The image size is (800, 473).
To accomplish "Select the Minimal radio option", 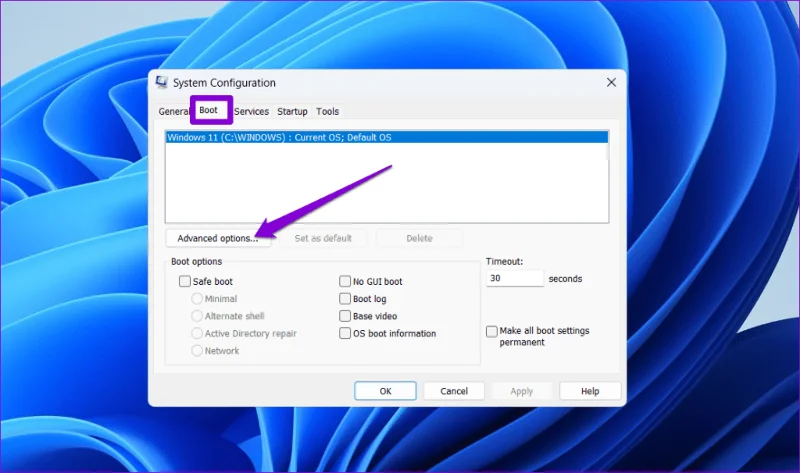I will coord(197,298).
